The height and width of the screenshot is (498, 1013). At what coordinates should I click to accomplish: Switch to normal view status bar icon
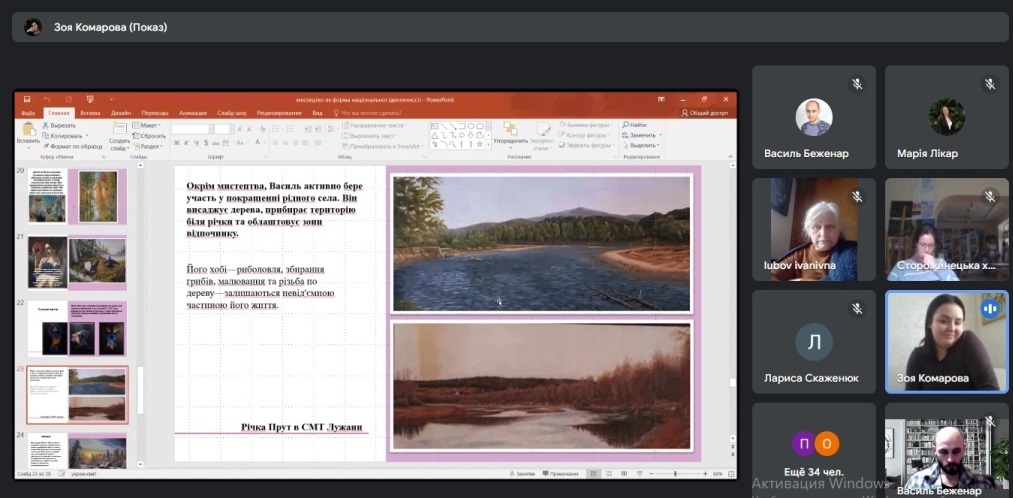[592, 473]
